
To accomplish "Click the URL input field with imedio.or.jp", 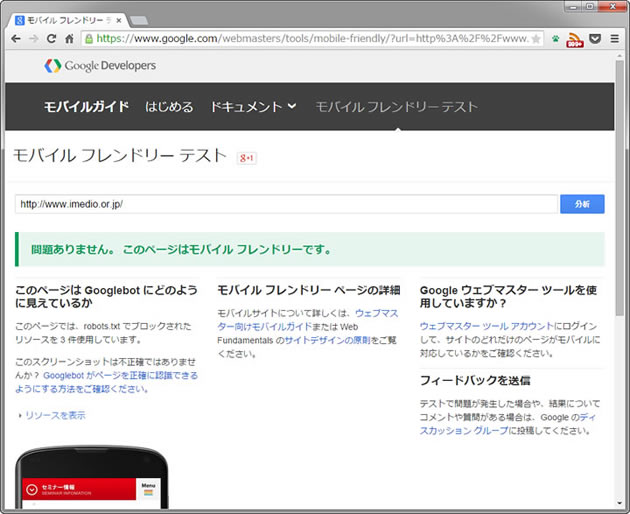I will coord(286,204).
